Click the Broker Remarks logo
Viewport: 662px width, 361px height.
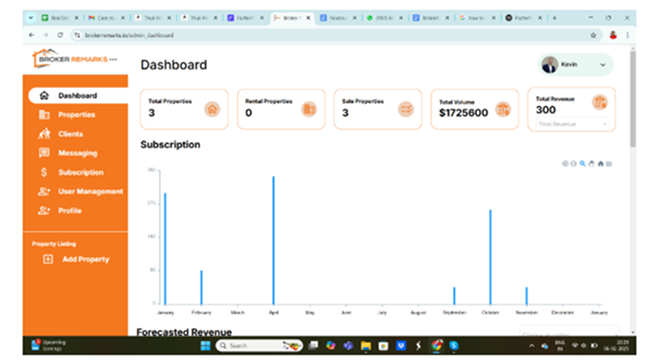coord(75,59)
